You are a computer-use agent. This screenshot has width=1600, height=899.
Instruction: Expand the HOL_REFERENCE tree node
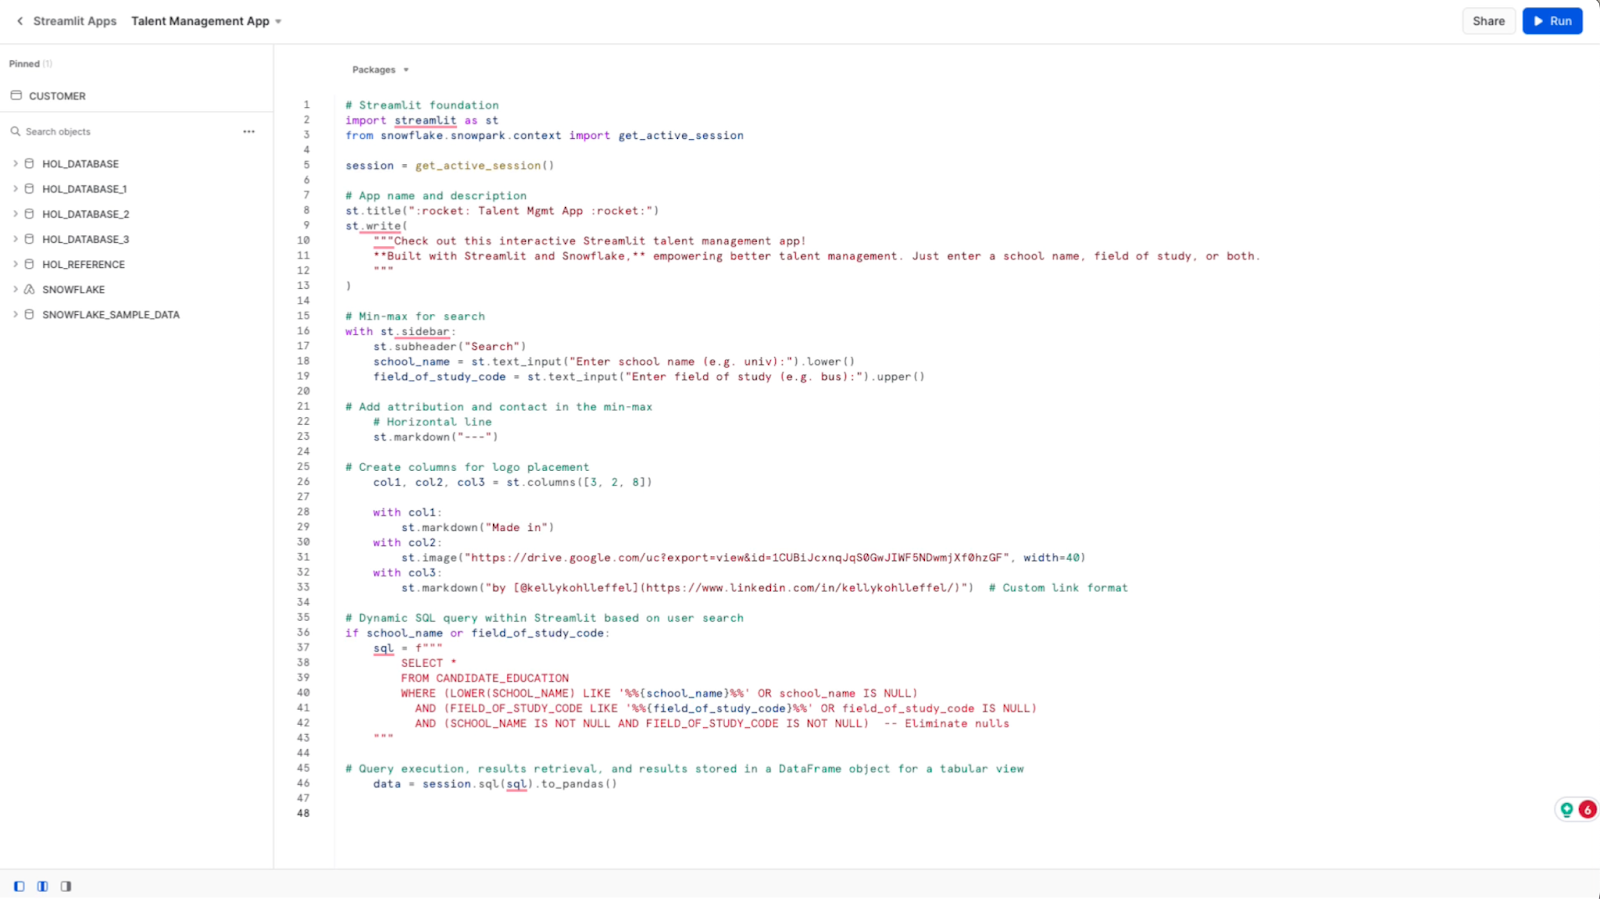[15, 264]
